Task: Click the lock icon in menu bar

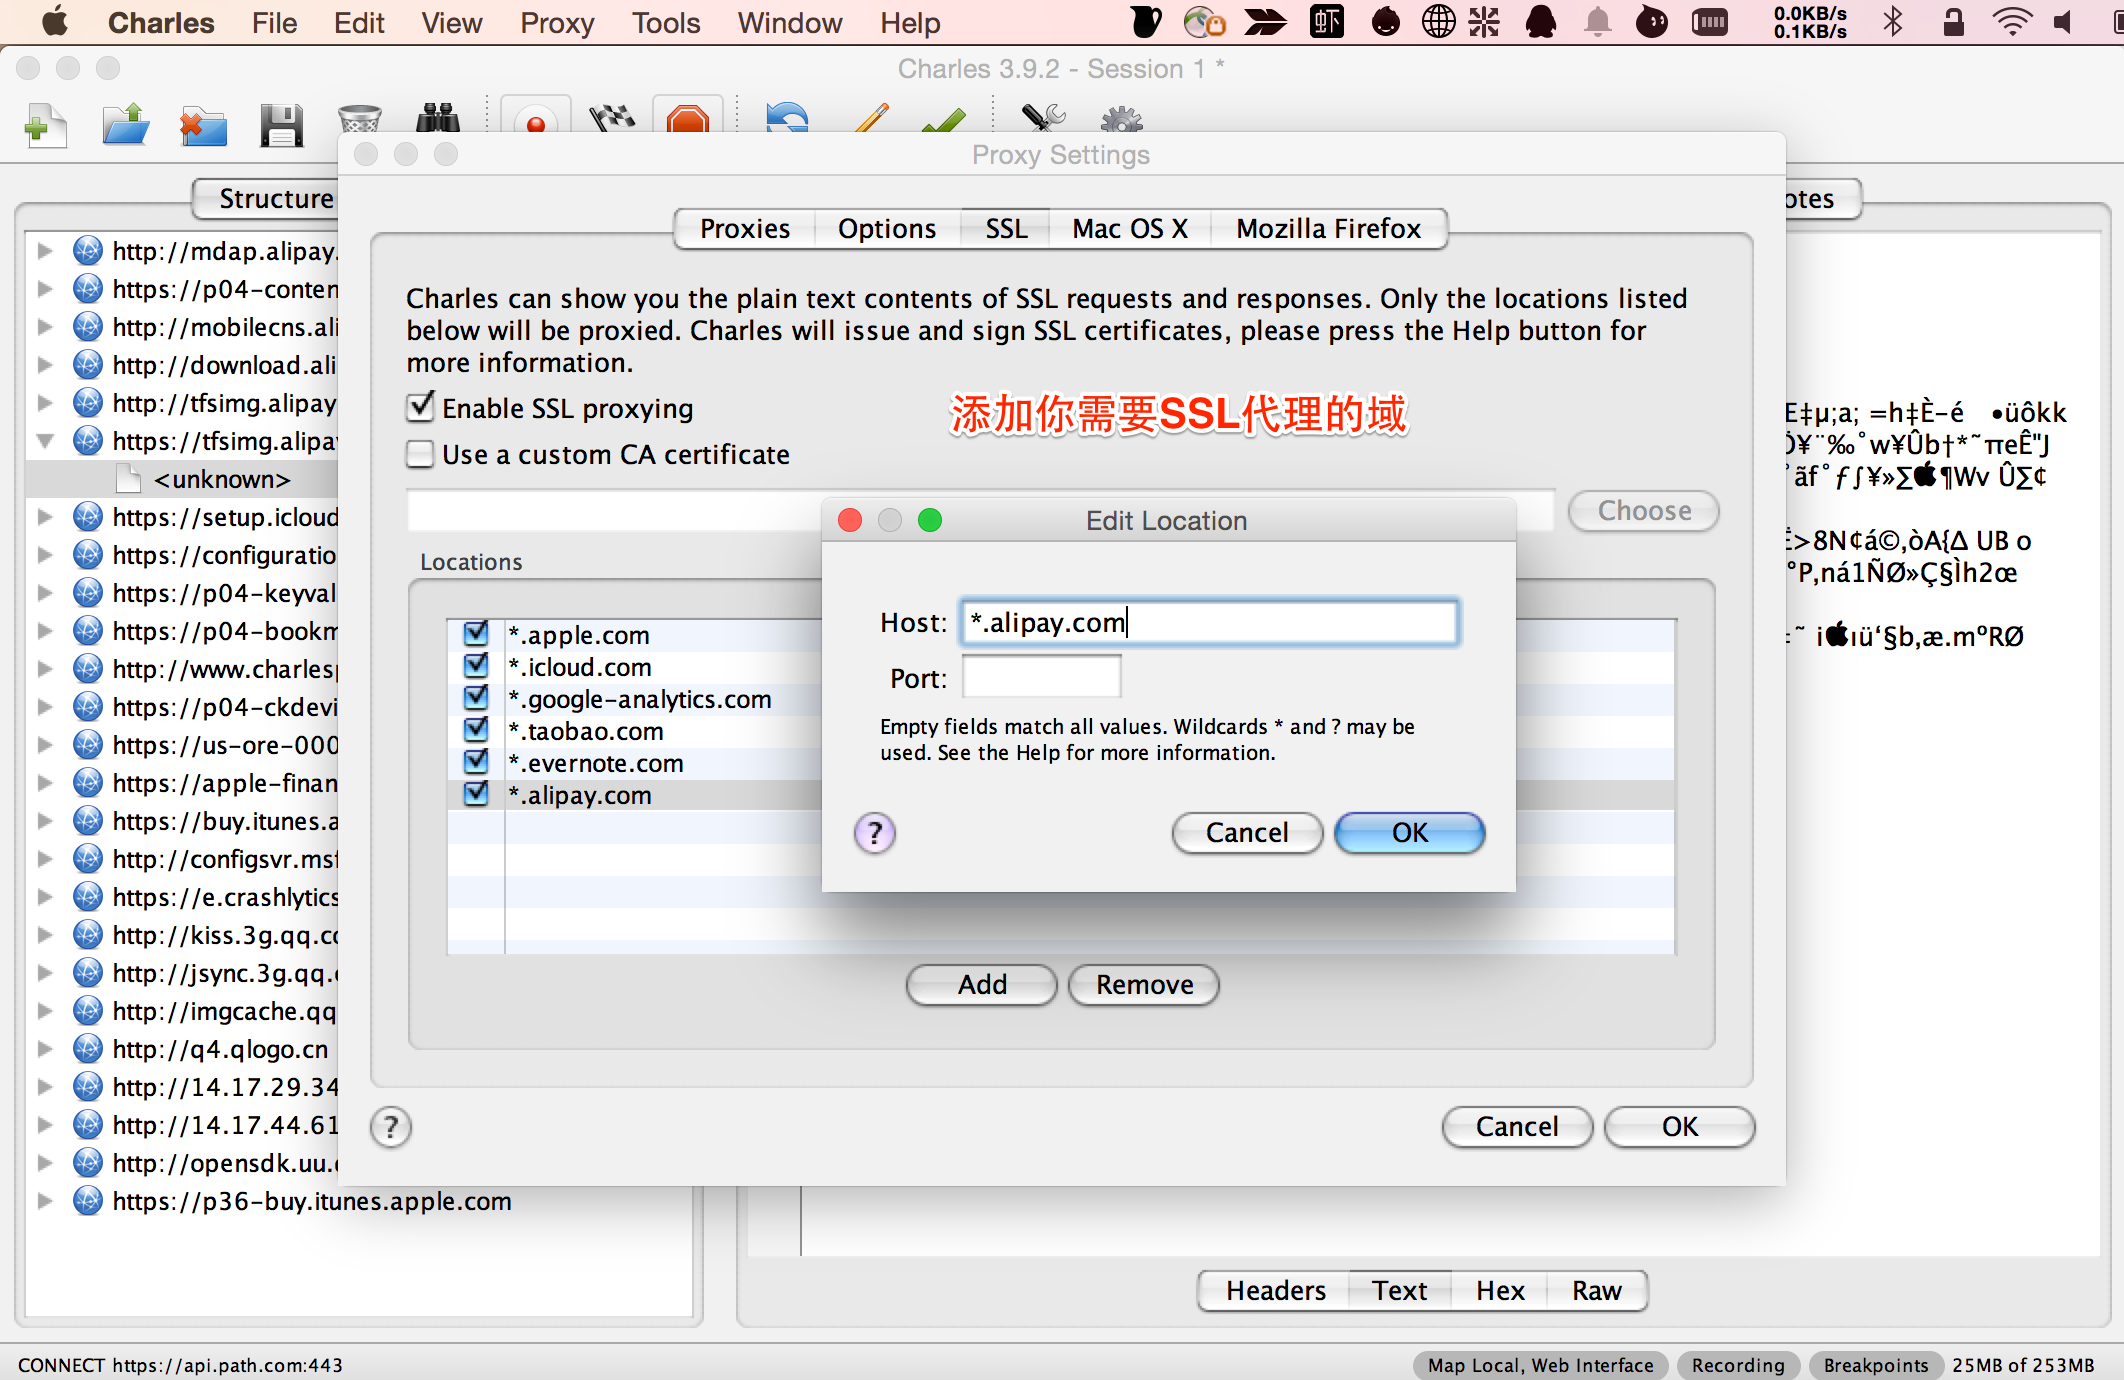Action: [x=1953, y=22]
